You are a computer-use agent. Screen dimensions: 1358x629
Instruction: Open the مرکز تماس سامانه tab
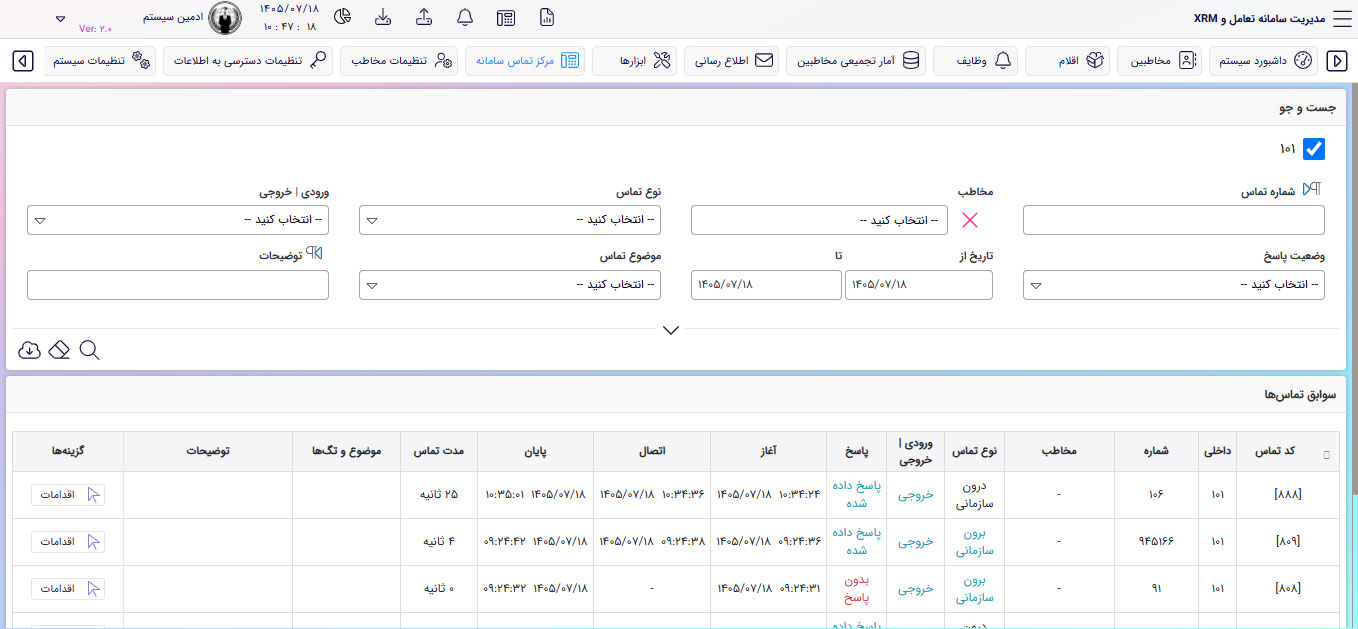tap(525, 61)
